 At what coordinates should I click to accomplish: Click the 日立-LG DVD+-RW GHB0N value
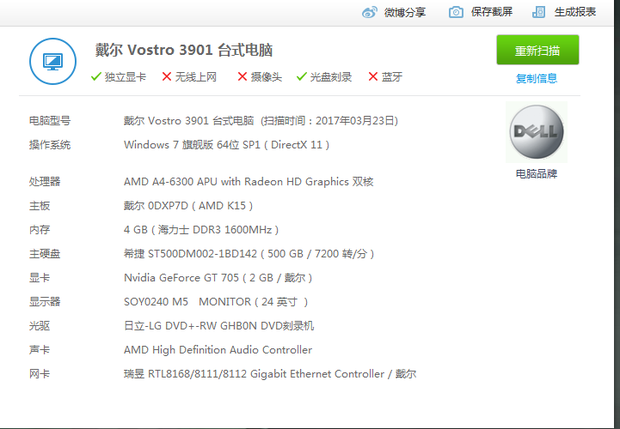[x=219, y=326]
